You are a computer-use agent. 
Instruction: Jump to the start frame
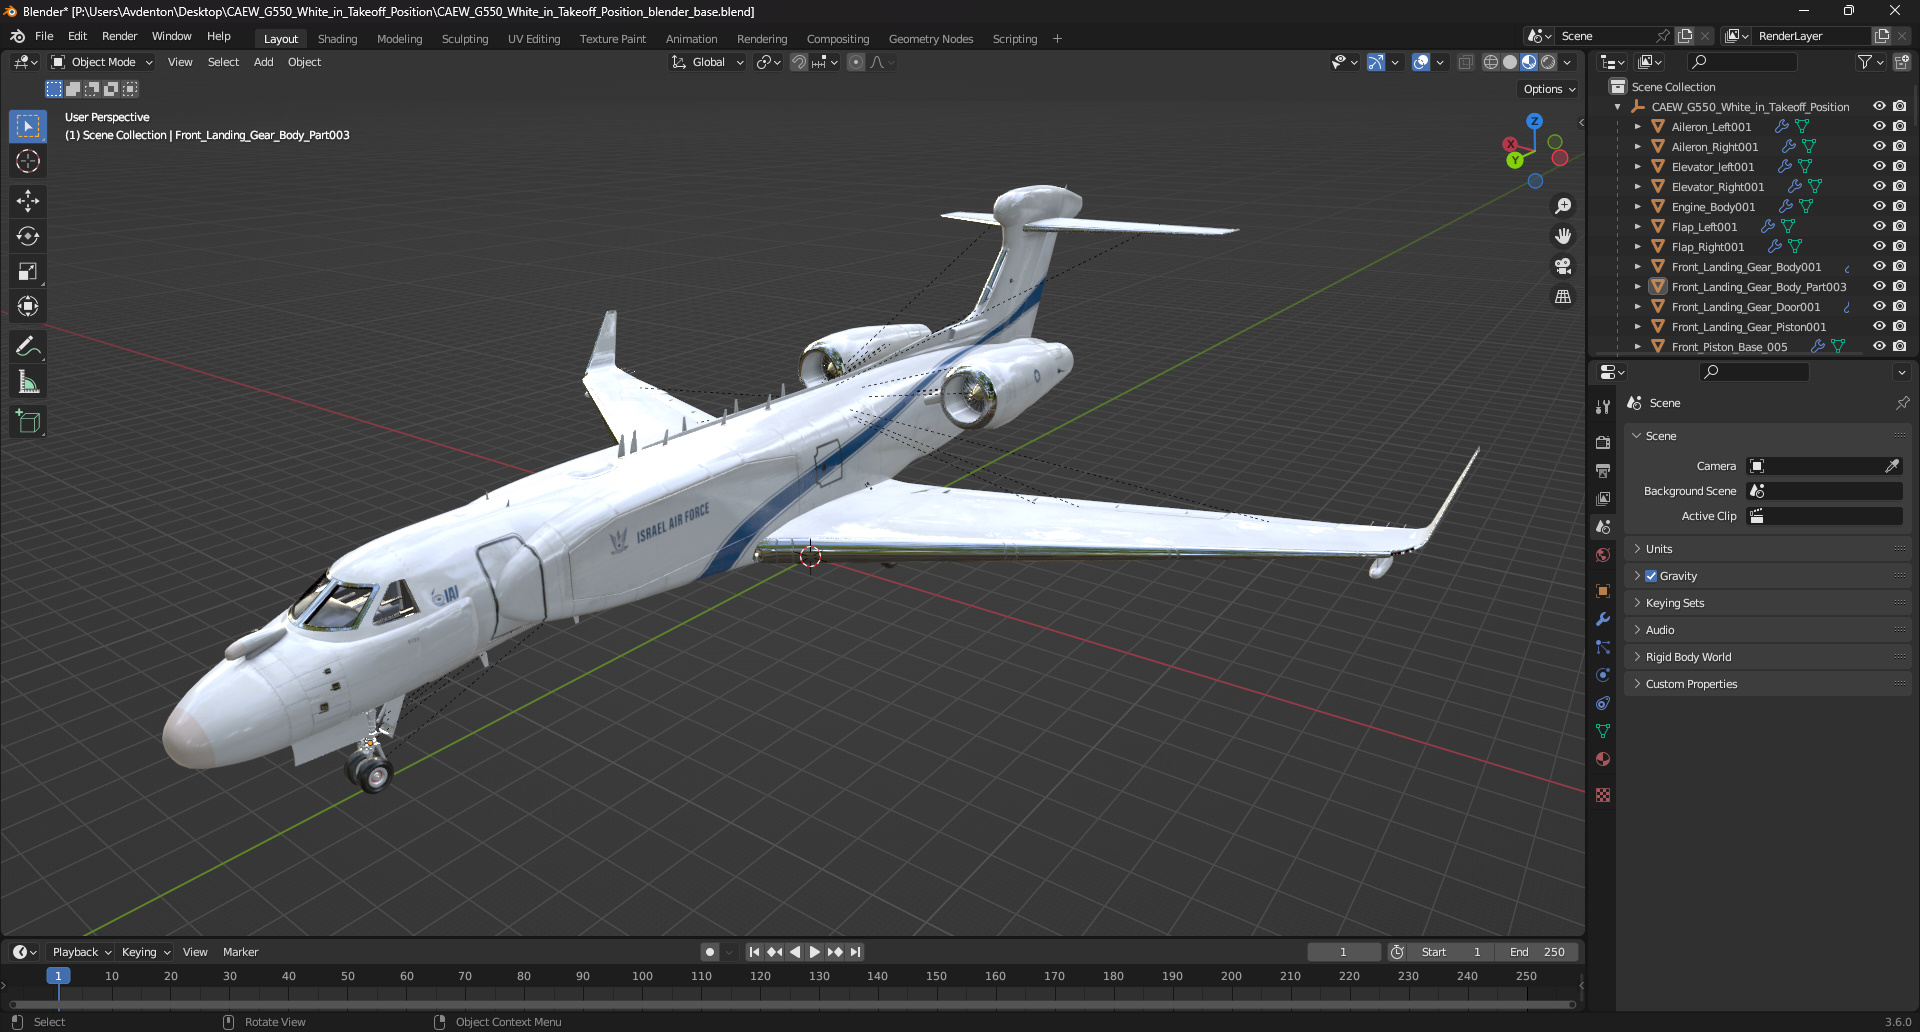pyautogui.click(x=754, y=952)
